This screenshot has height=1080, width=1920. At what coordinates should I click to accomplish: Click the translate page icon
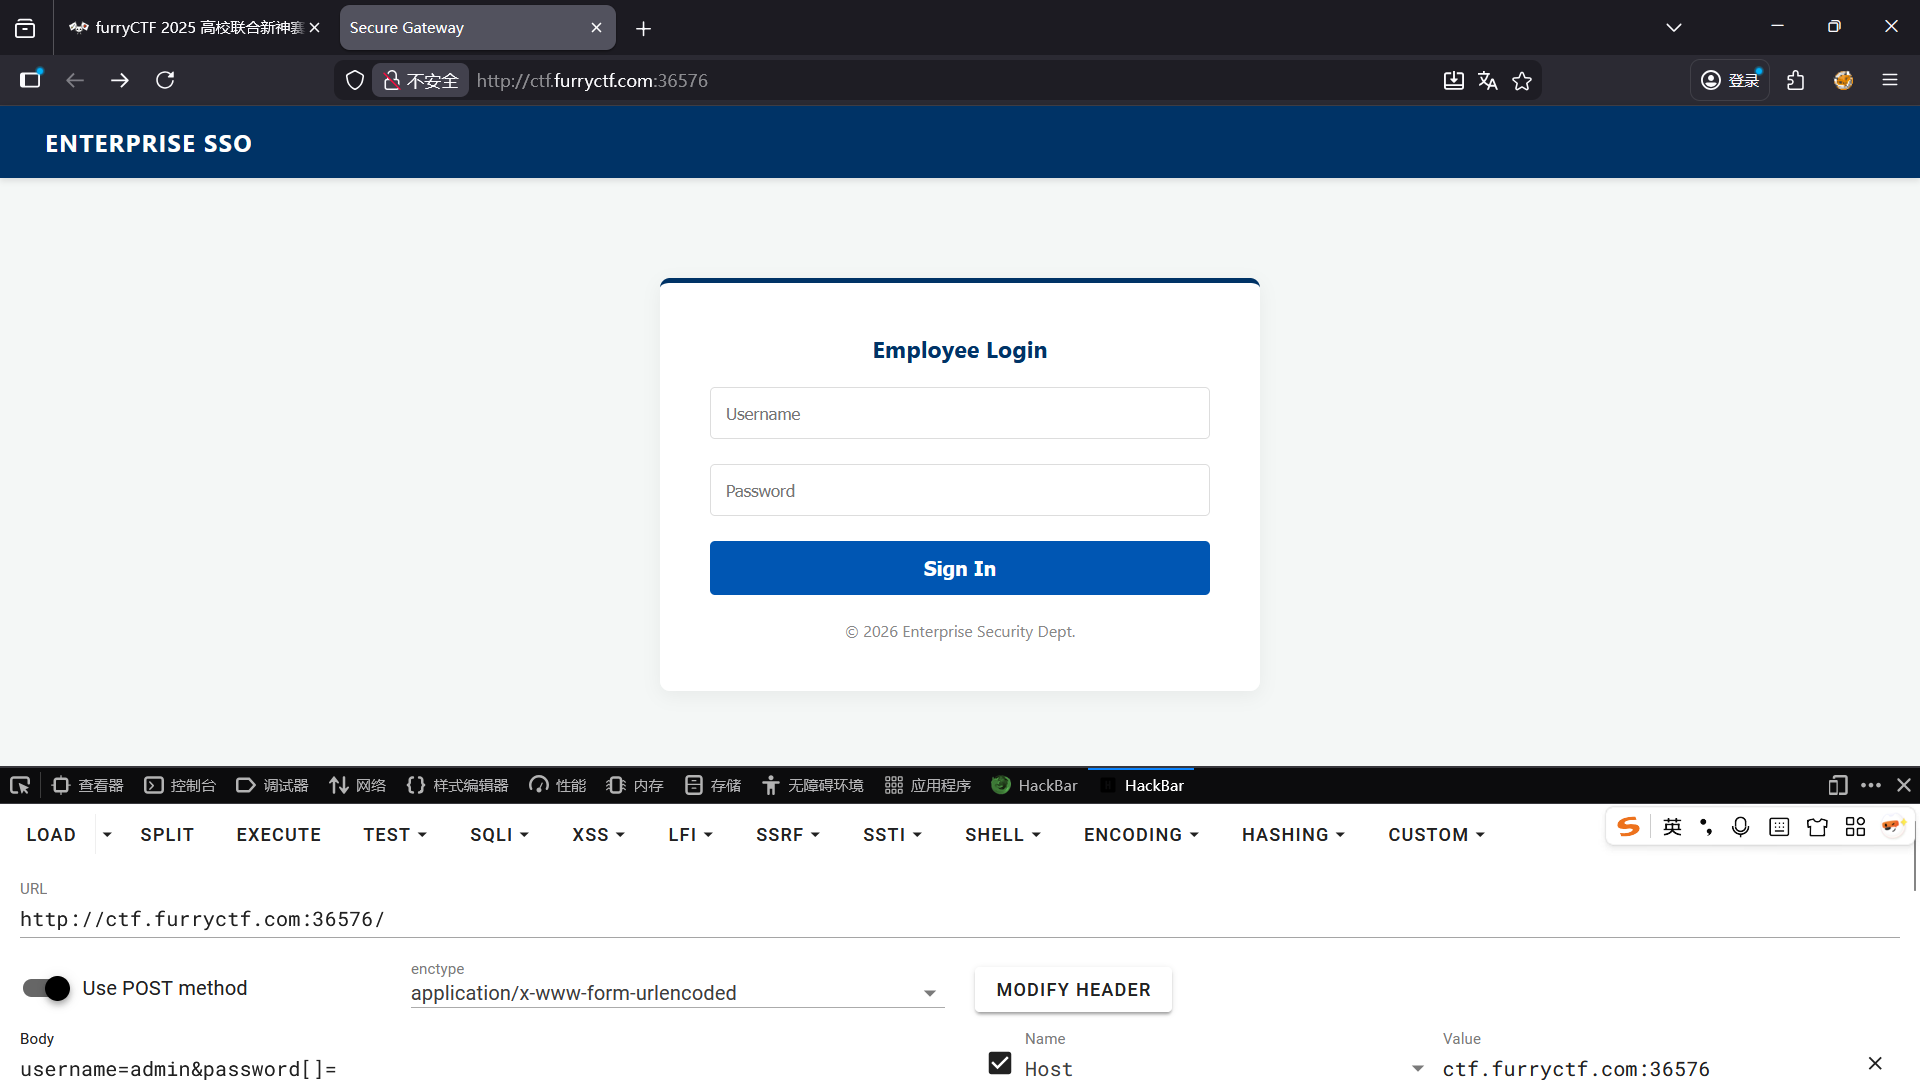click(x=1488, y=81)
